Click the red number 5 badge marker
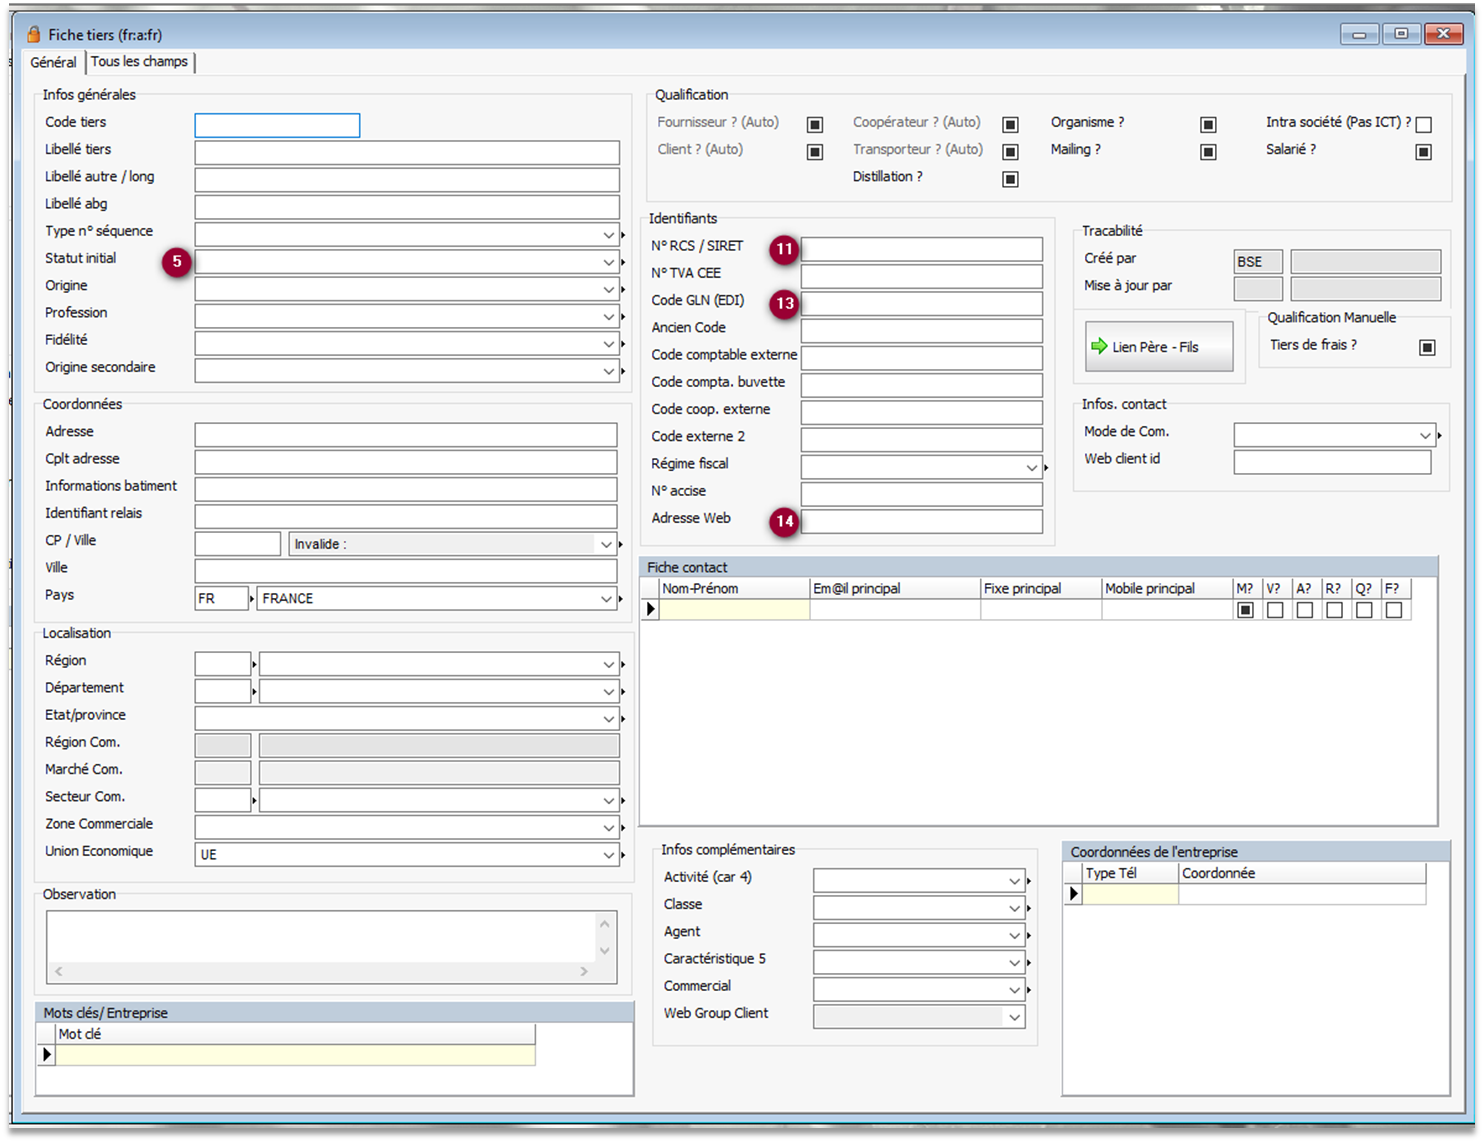This screenshot has height=1143, width=1484. tap(177, 262)
